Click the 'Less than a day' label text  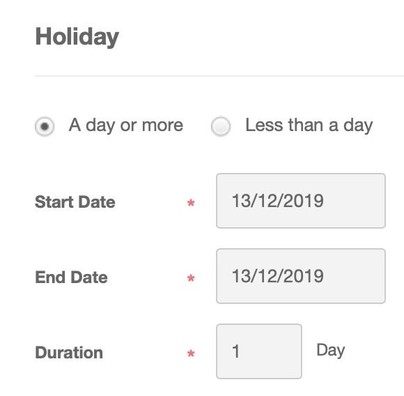(309, 126)
